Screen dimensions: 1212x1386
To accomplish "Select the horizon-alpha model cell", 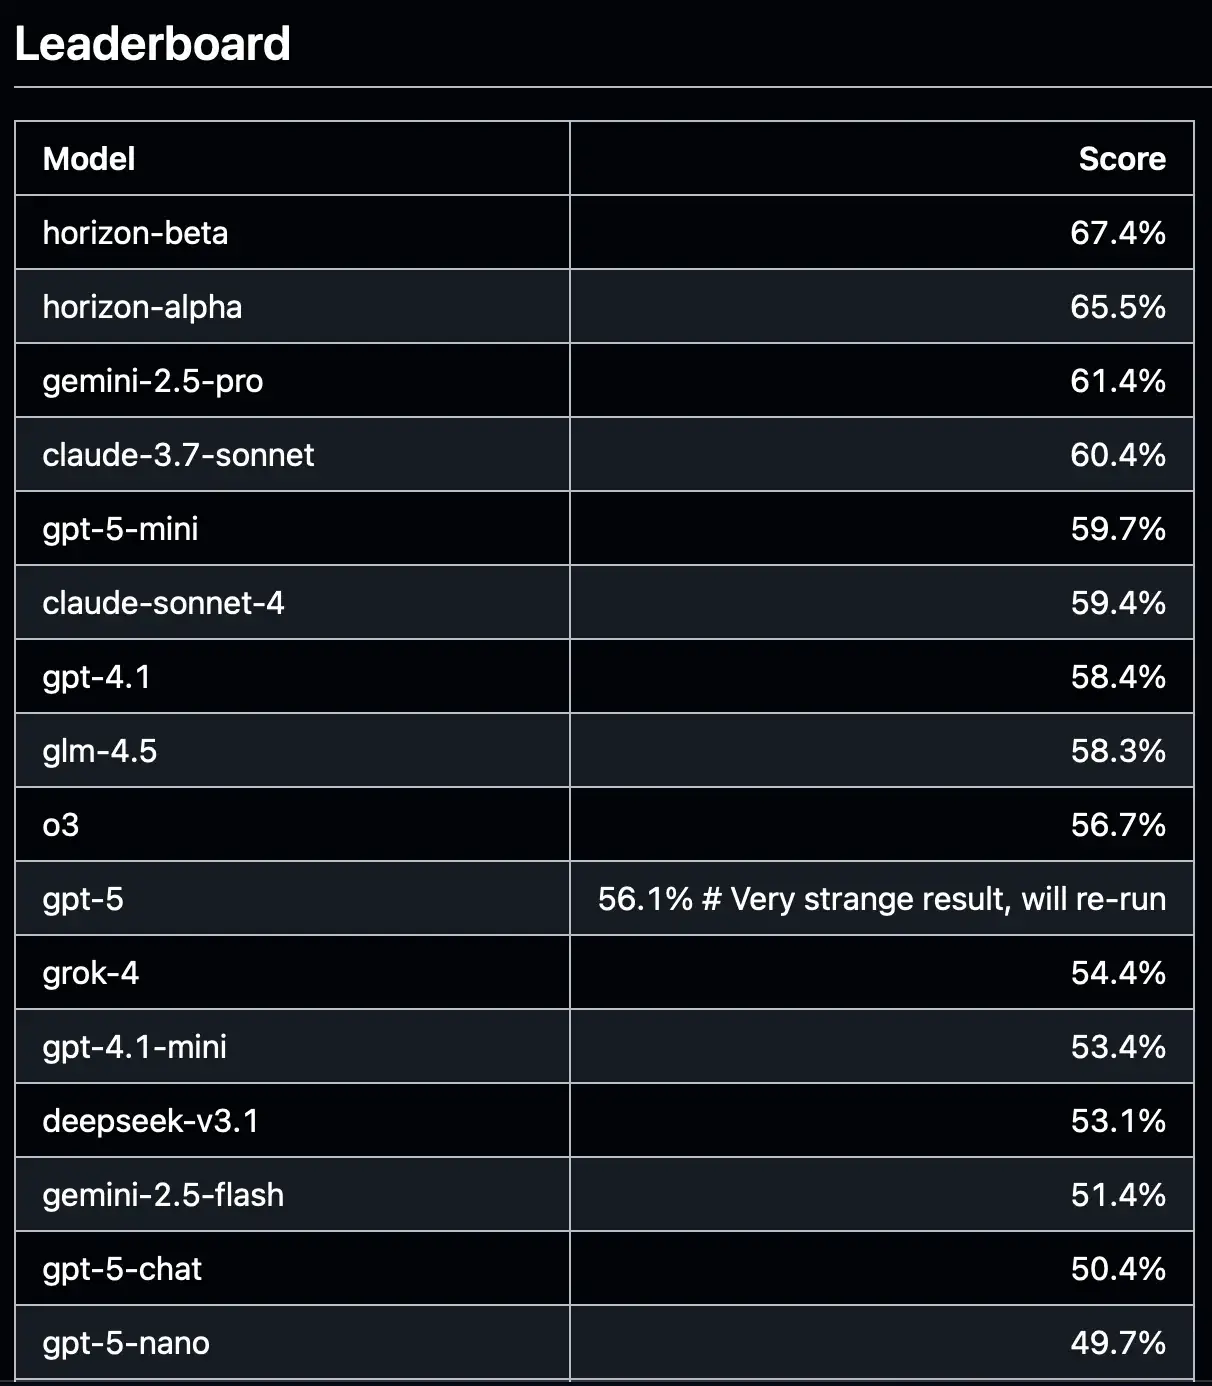I will (142, 307).
